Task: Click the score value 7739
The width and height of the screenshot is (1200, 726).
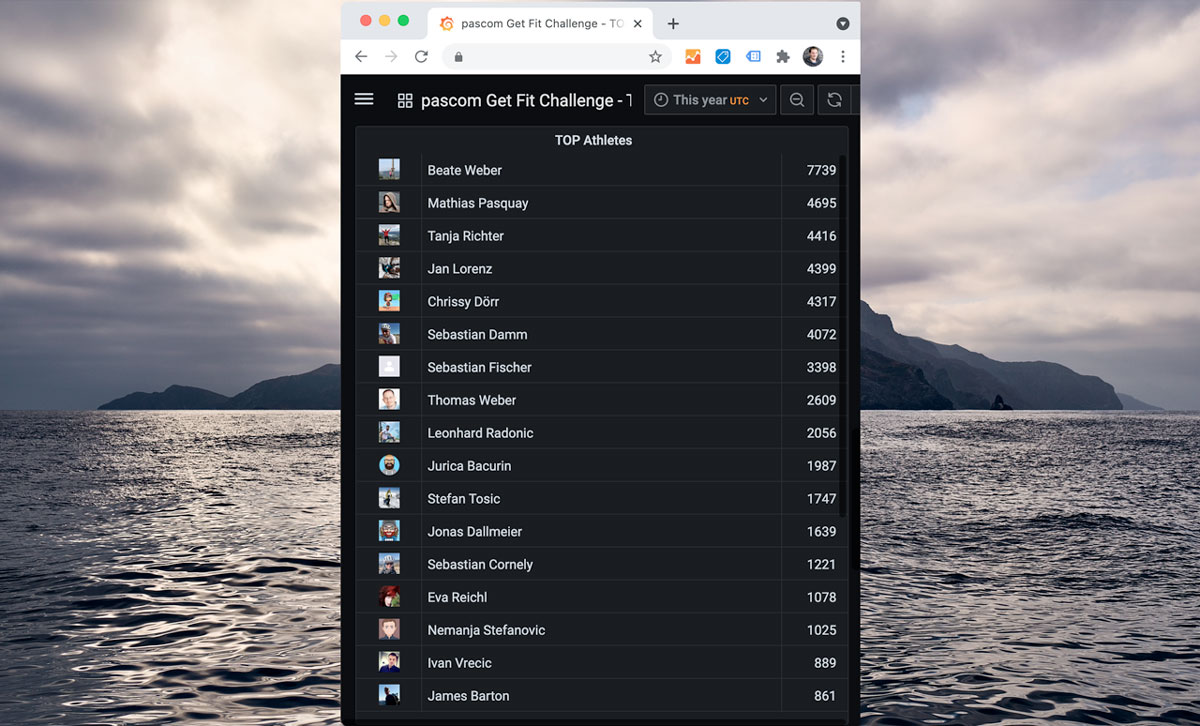Action: (x=822, y=170)
